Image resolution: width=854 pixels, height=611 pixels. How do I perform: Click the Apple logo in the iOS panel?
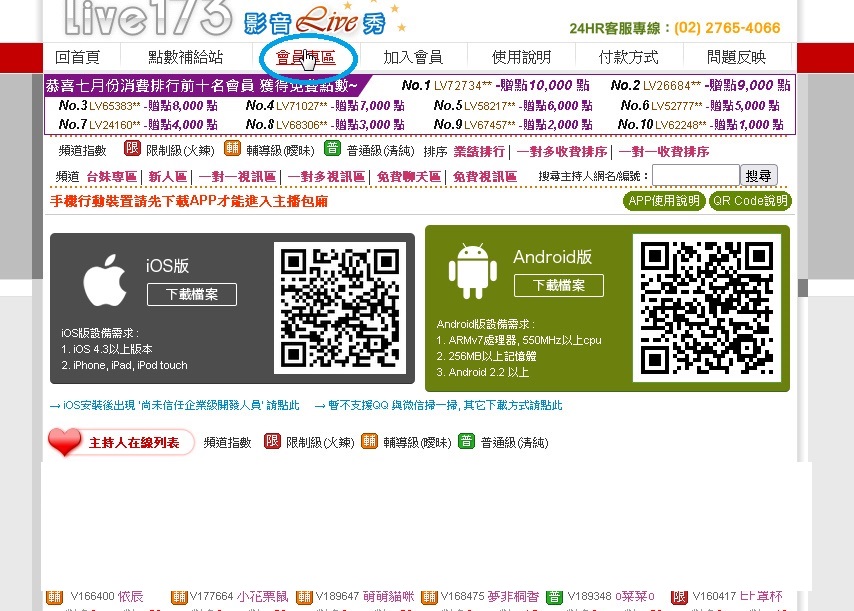pos(105,279)
